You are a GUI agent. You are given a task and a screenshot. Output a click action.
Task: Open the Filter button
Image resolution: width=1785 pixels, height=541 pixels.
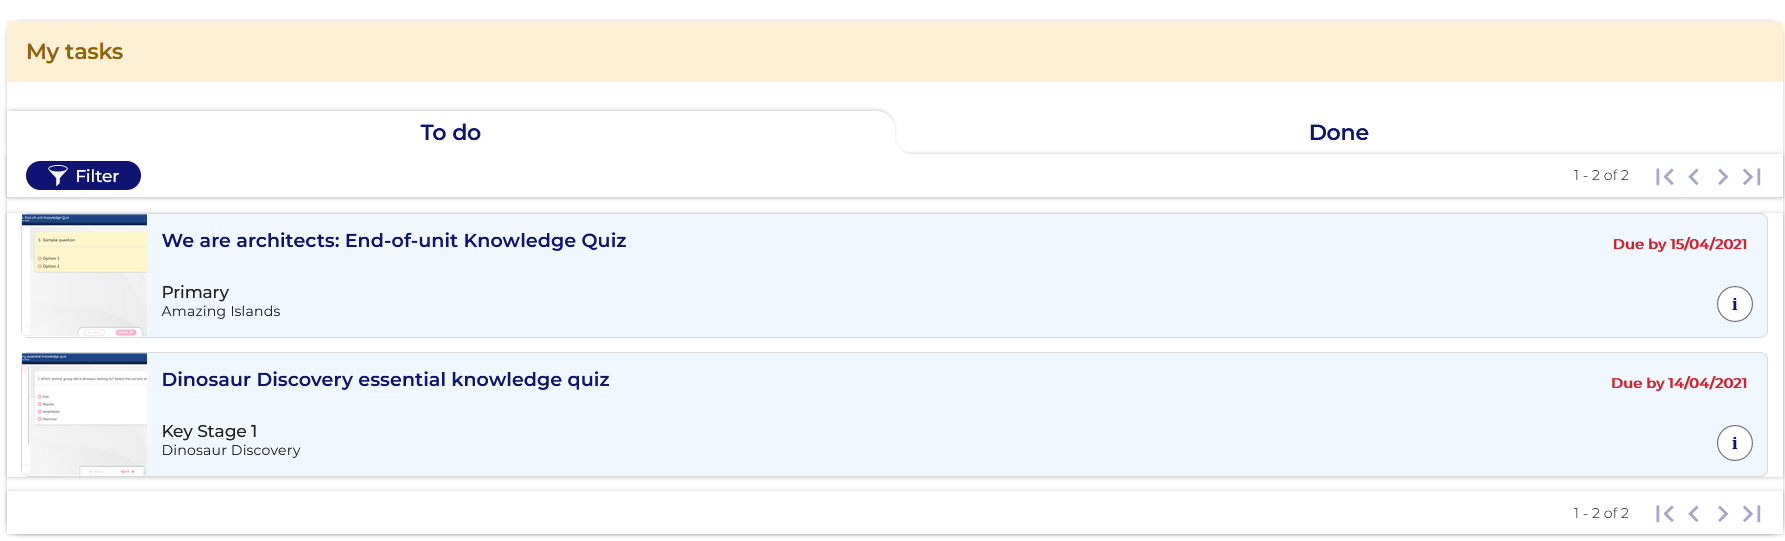click(83, 176)
